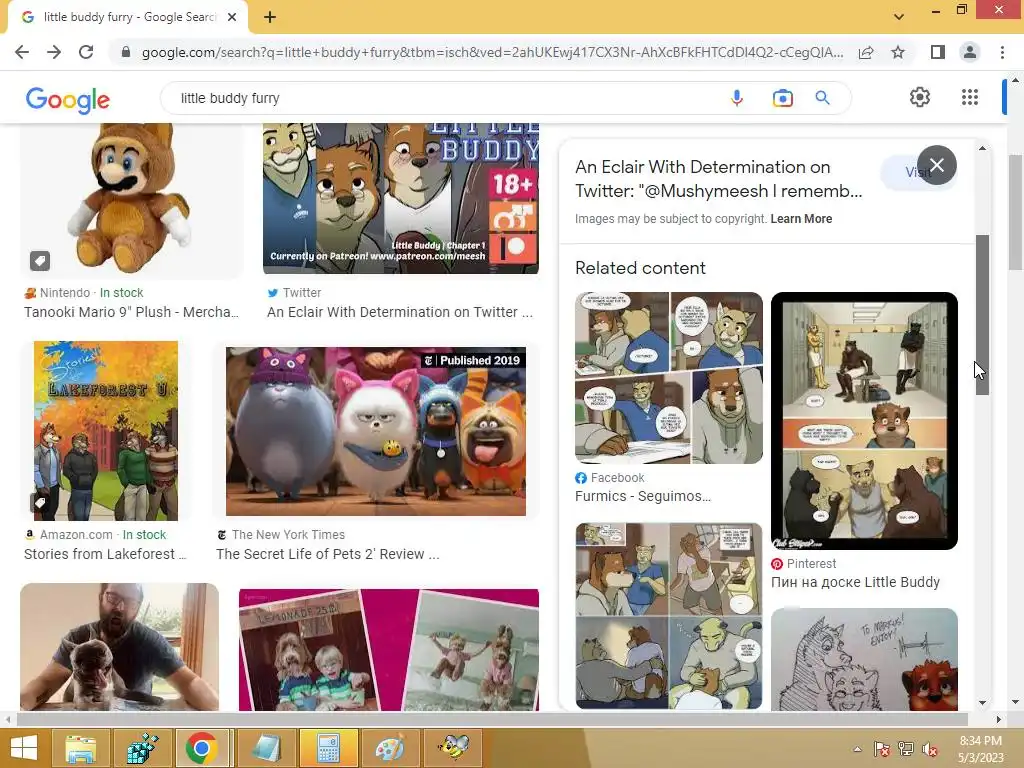Screen dimensions: 1024x768
Task: Click the preview panel scrollbar thumb
Action: 982,315
